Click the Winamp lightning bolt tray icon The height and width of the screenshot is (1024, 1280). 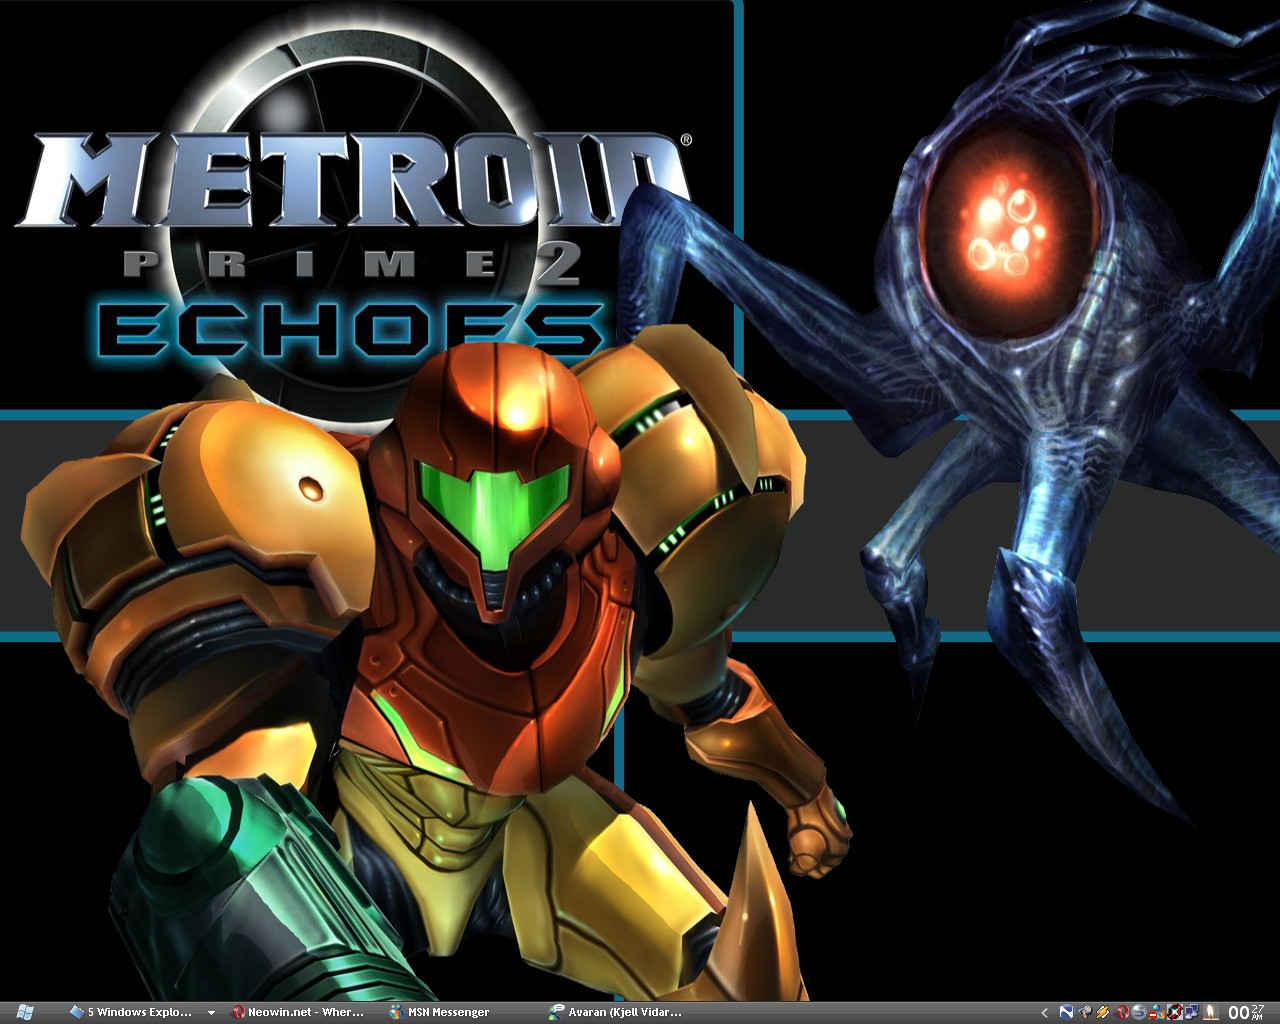[x=1103, y=1012]
